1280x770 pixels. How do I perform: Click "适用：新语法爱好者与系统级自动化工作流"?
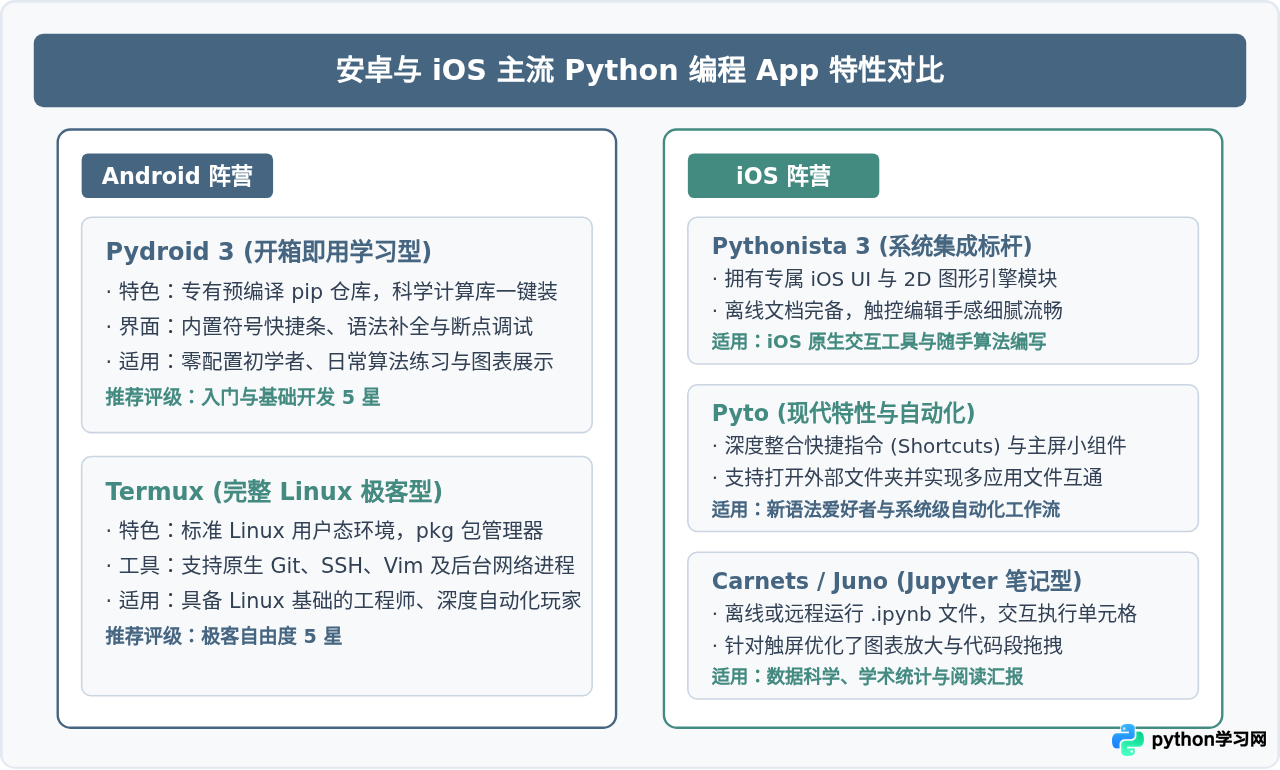[886, 510]
